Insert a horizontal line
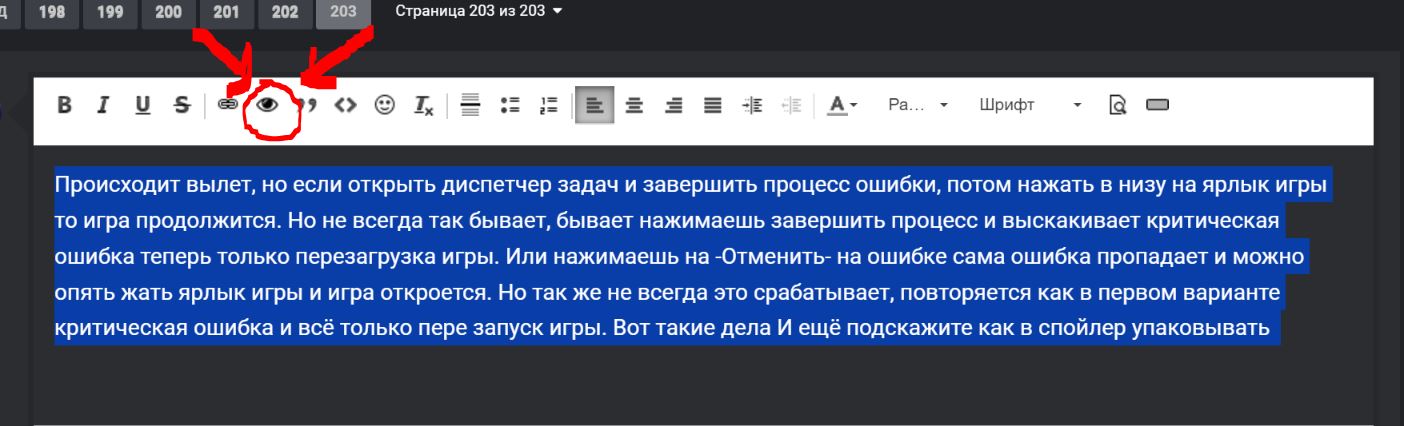Image resolution: width=1404 pixels, height=426 pixels. (x=471, y=104)
